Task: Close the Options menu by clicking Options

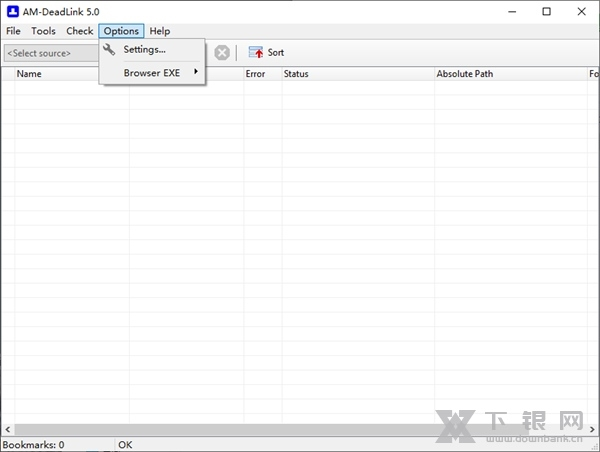Action: point(121,31)
